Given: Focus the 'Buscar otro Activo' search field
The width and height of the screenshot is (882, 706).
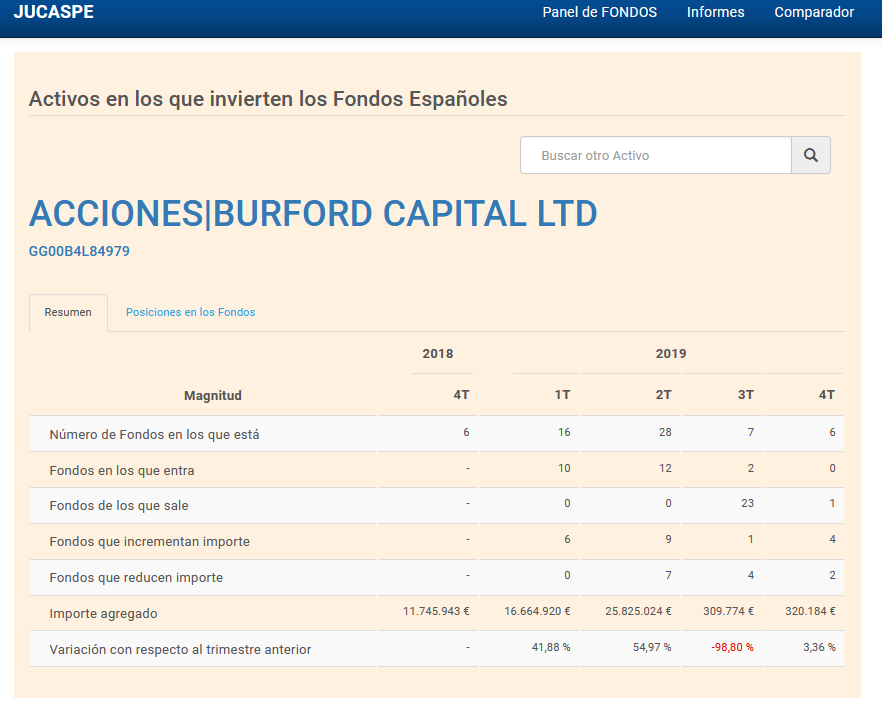Looking at the screenshot, I should pyautogui.click(x=656, y=155).
